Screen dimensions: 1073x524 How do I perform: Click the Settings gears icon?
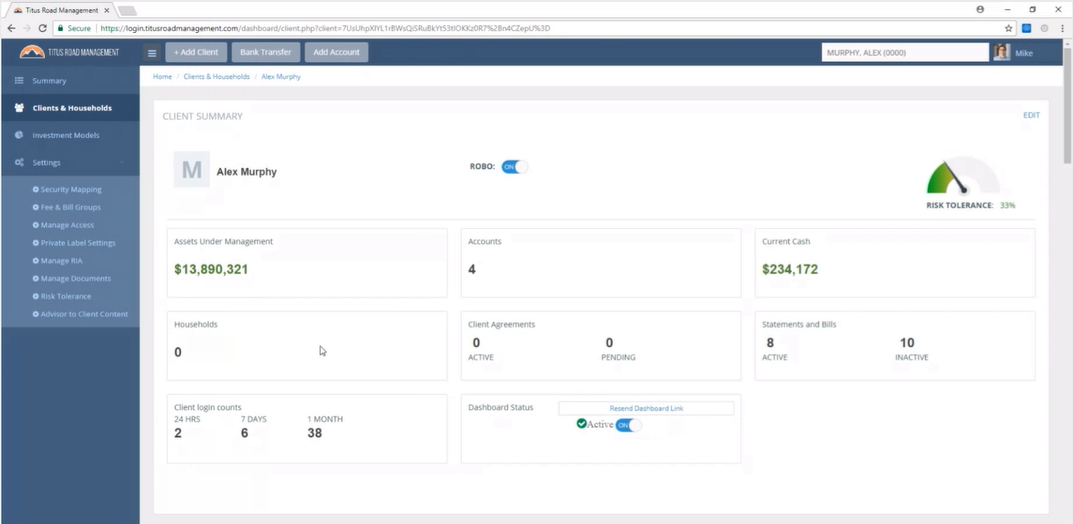click(19, 163)
